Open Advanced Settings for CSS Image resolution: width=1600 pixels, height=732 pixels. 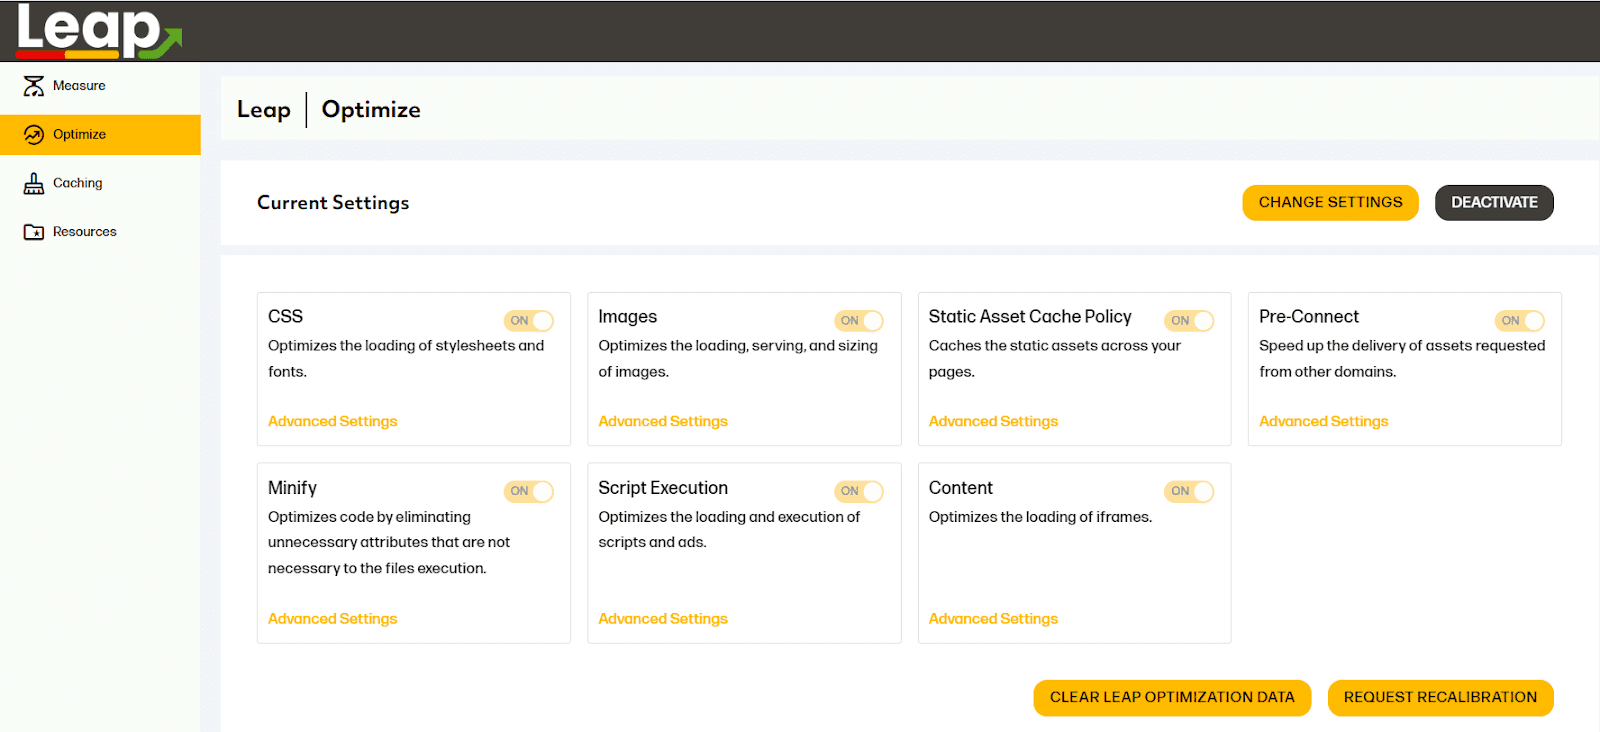(333, 422)
